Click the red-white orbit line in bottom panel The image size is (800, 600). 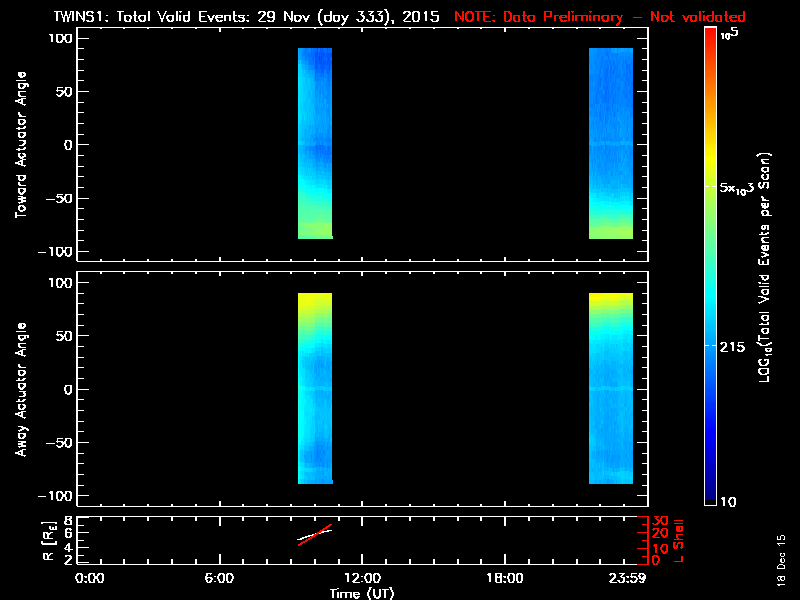(x=314, y=534)
